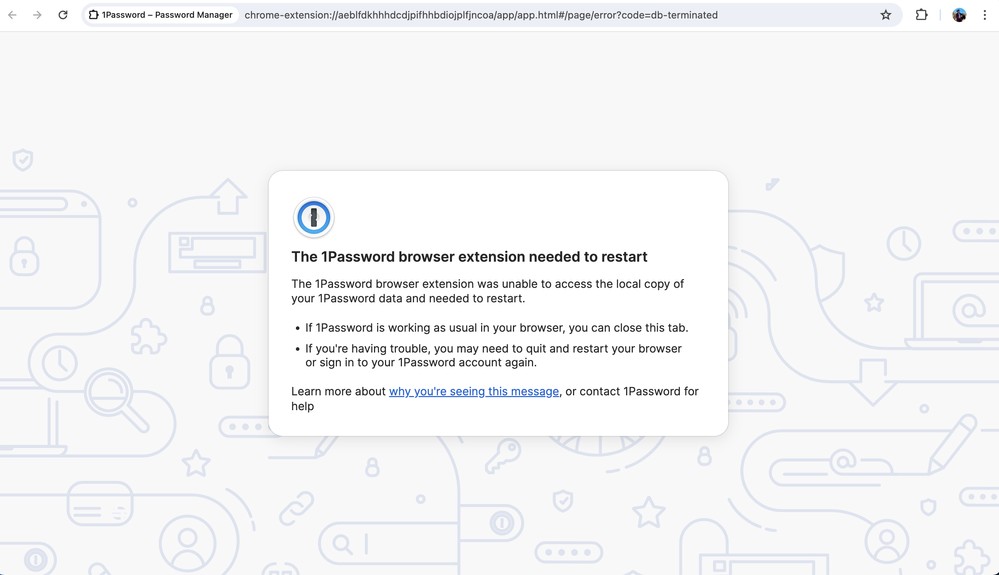999x575 pixels.
Task: Click the puzzle icon inside the address bar chip
Action: 94,15
